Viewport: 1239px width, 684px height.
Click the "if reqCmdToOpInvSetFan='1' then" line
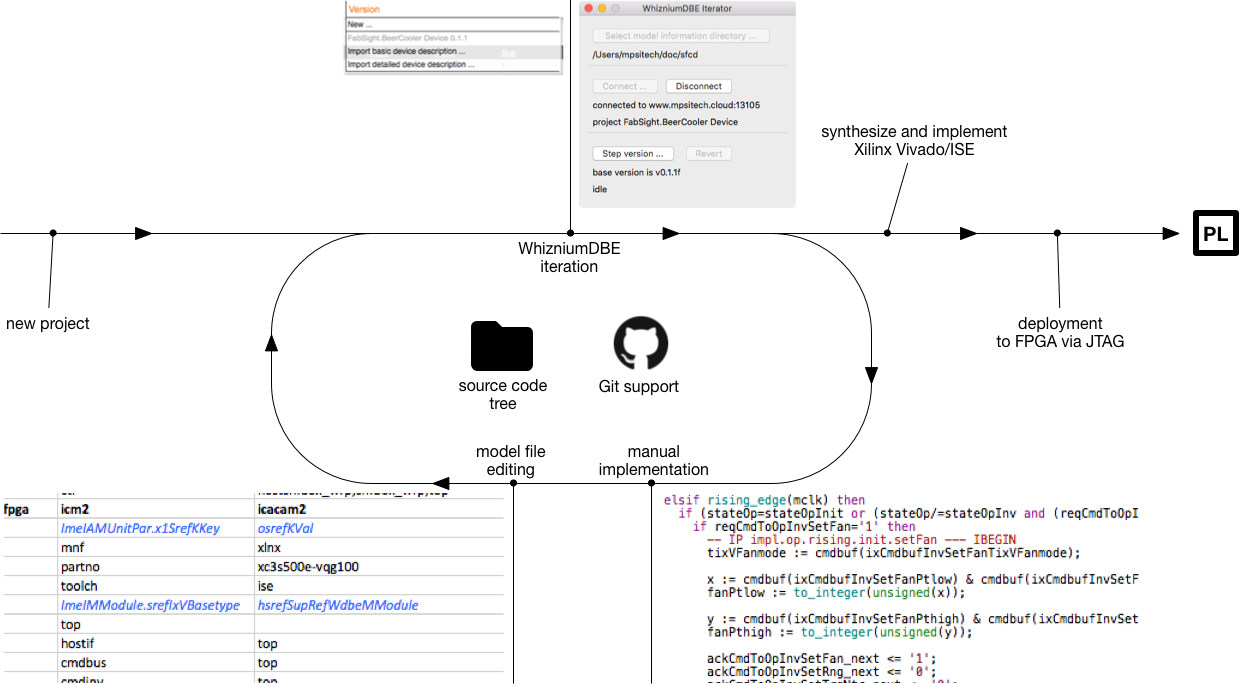[803, 527]
